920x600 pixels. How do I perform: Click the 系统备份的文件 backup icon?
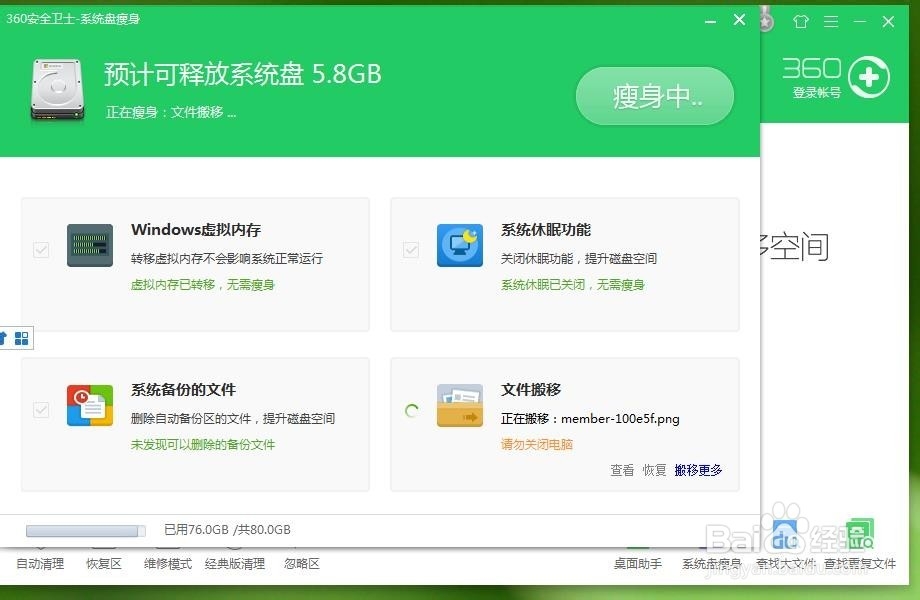point(90,405)
